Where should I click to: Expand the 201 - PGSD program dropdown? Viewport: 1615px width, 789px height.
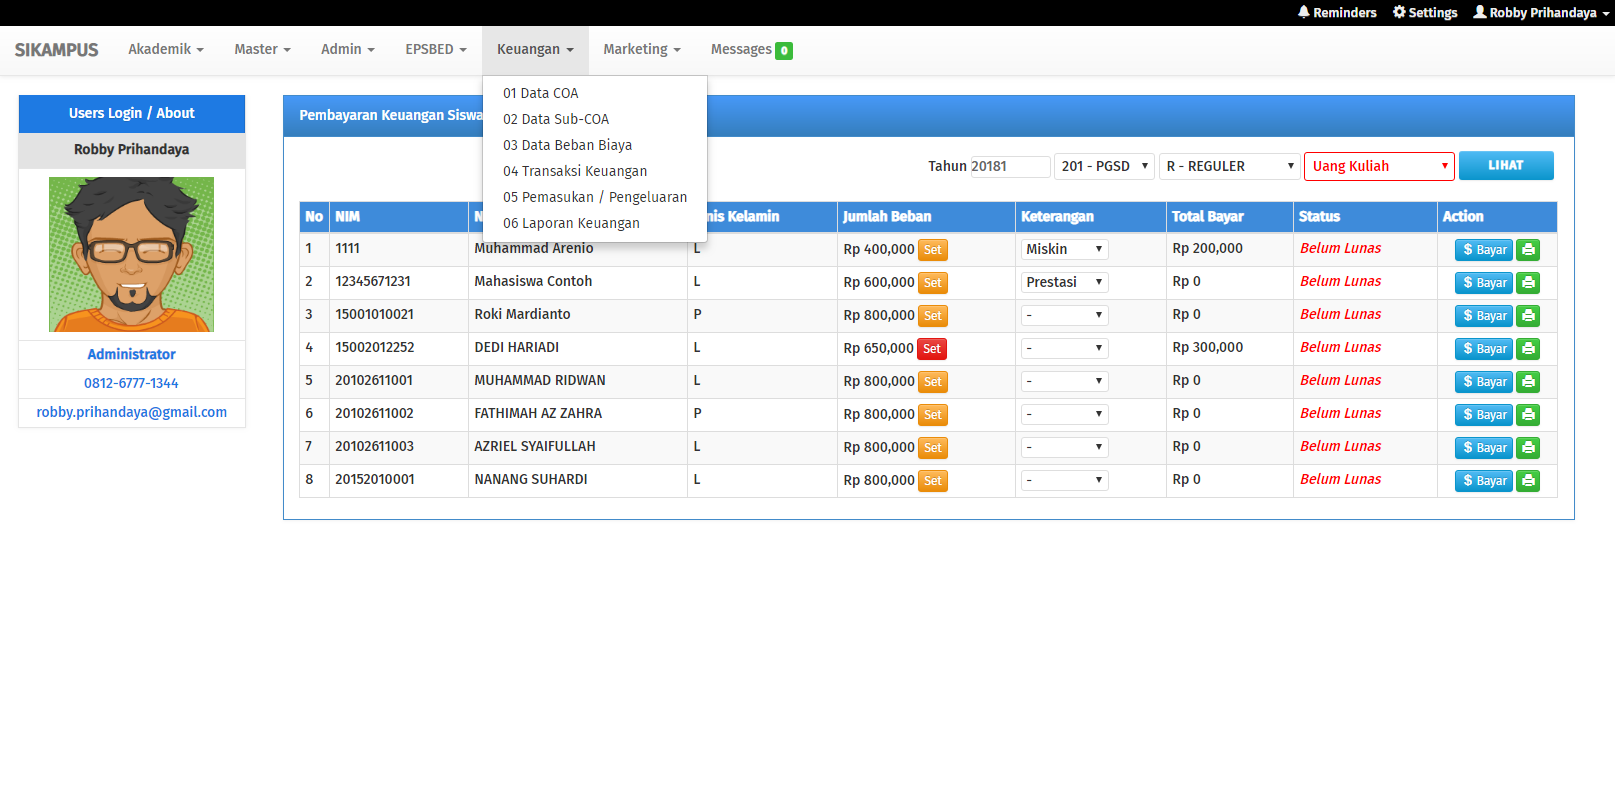point(1104,167)
